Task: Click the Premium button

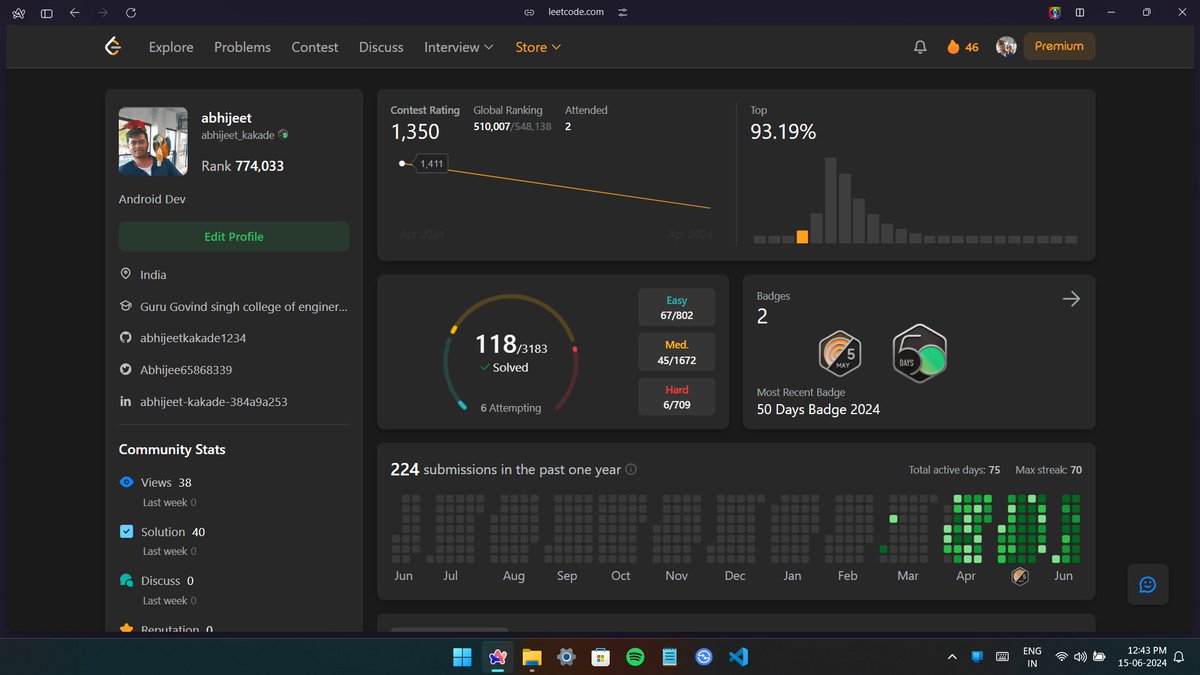Action: click(1059, 46)
